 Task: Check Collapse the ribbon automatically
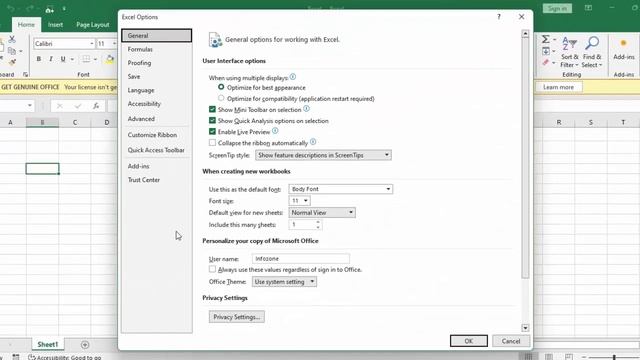(212, 142)
